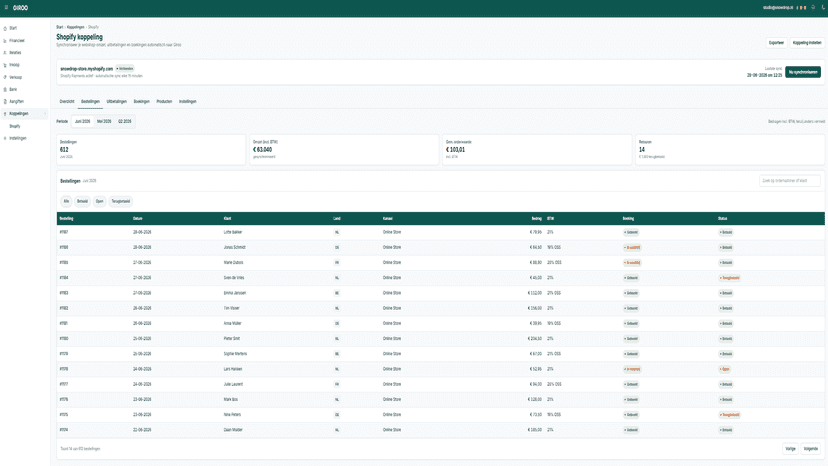Open the Boekingen tab
The image size is (828, 466).
[x=142, y=101]
